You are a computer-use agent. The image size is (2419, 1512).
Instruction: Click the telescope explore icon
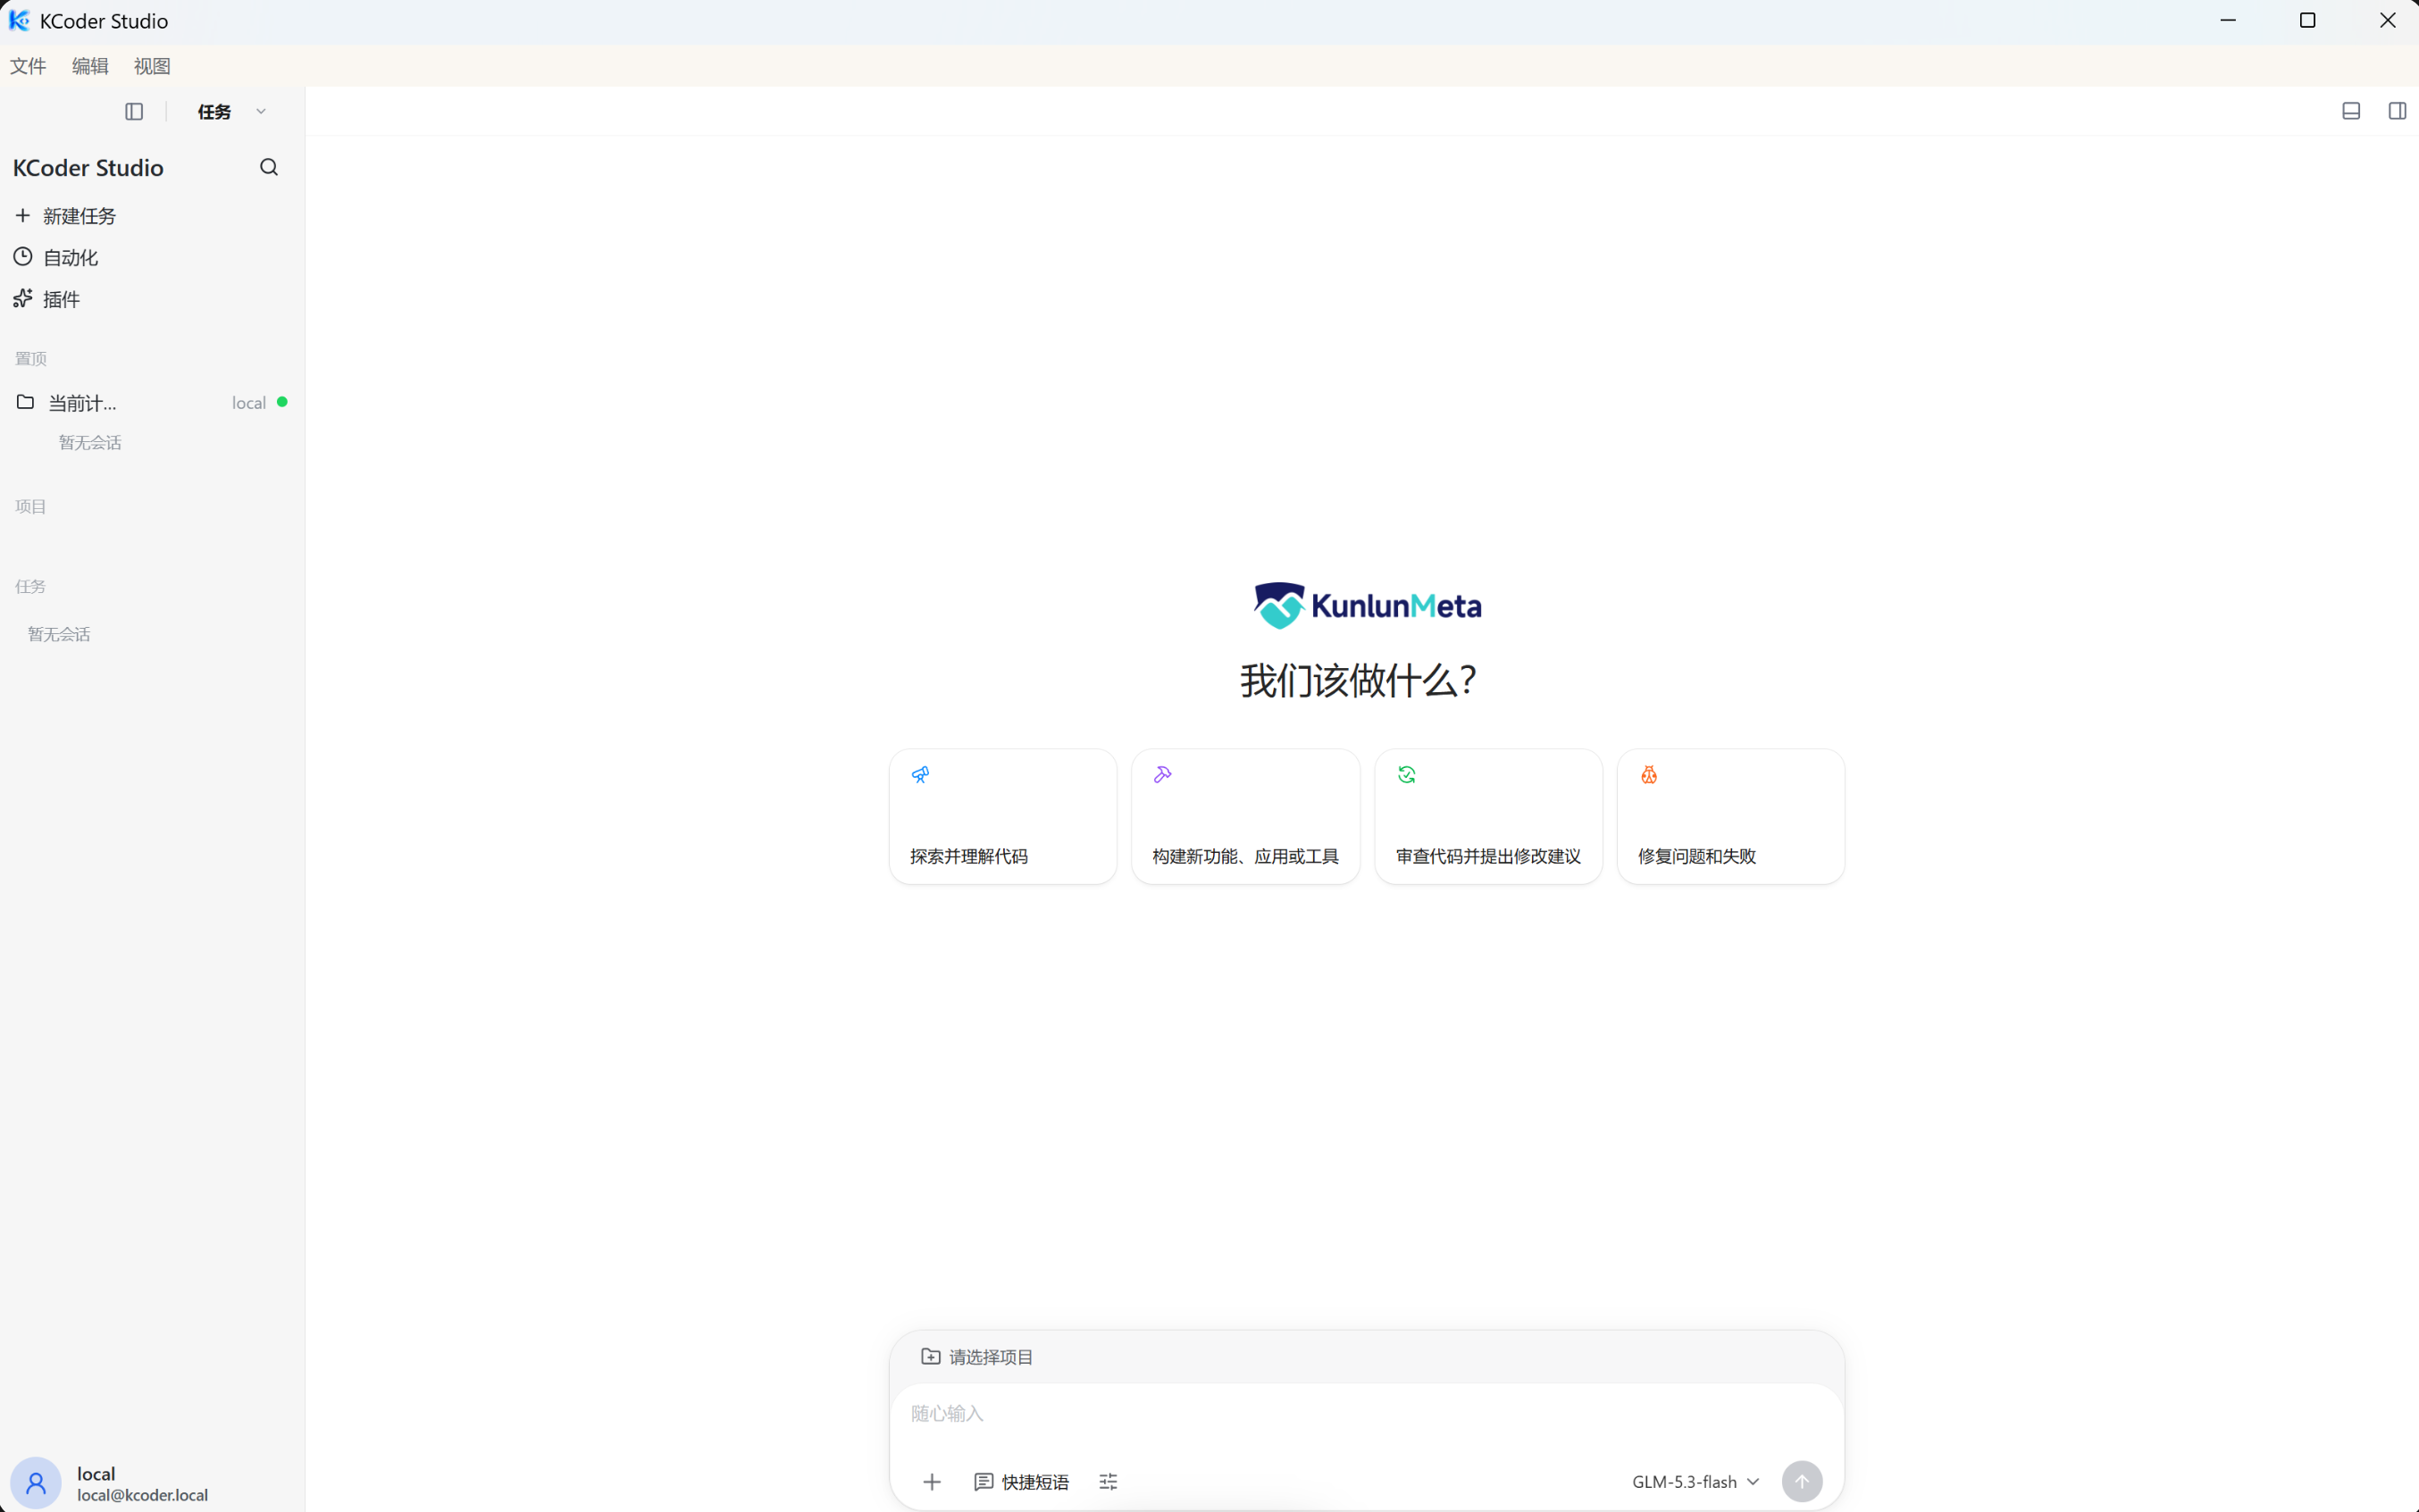(x=921, y=774)
